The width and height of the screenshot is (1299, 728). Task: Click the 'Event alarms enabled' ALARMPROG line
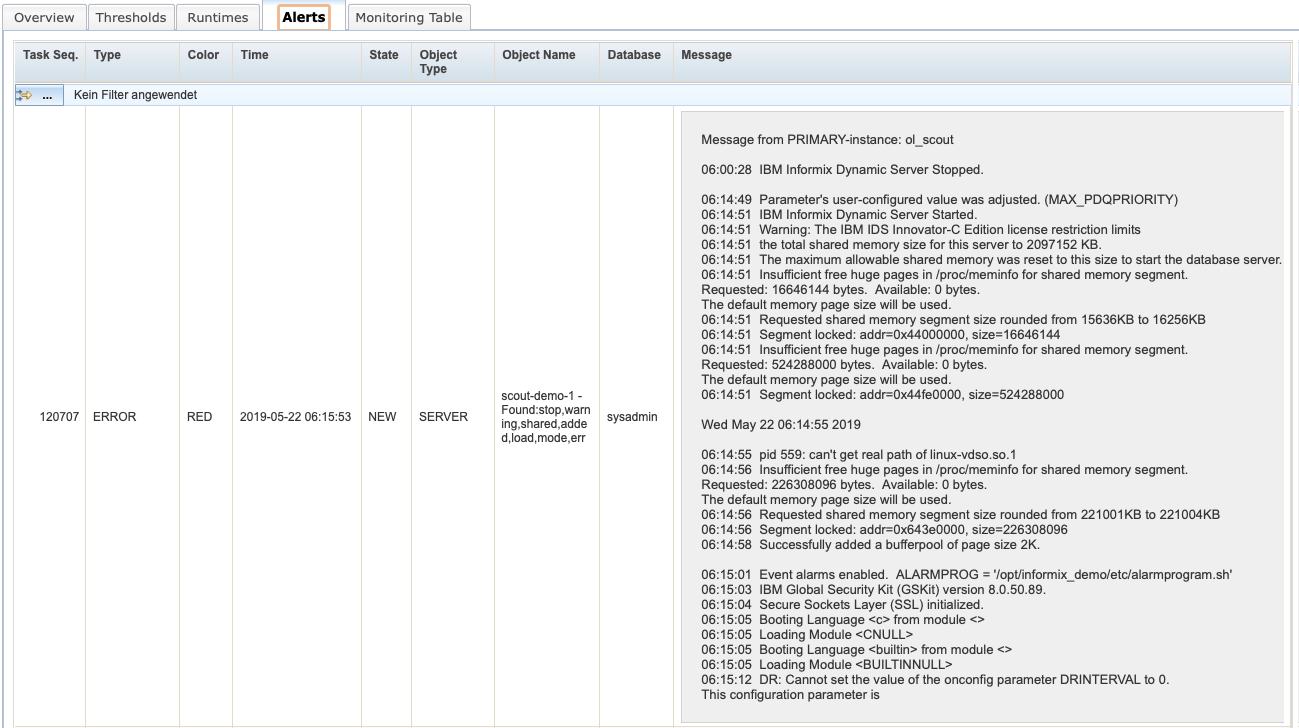click(967, 575)
